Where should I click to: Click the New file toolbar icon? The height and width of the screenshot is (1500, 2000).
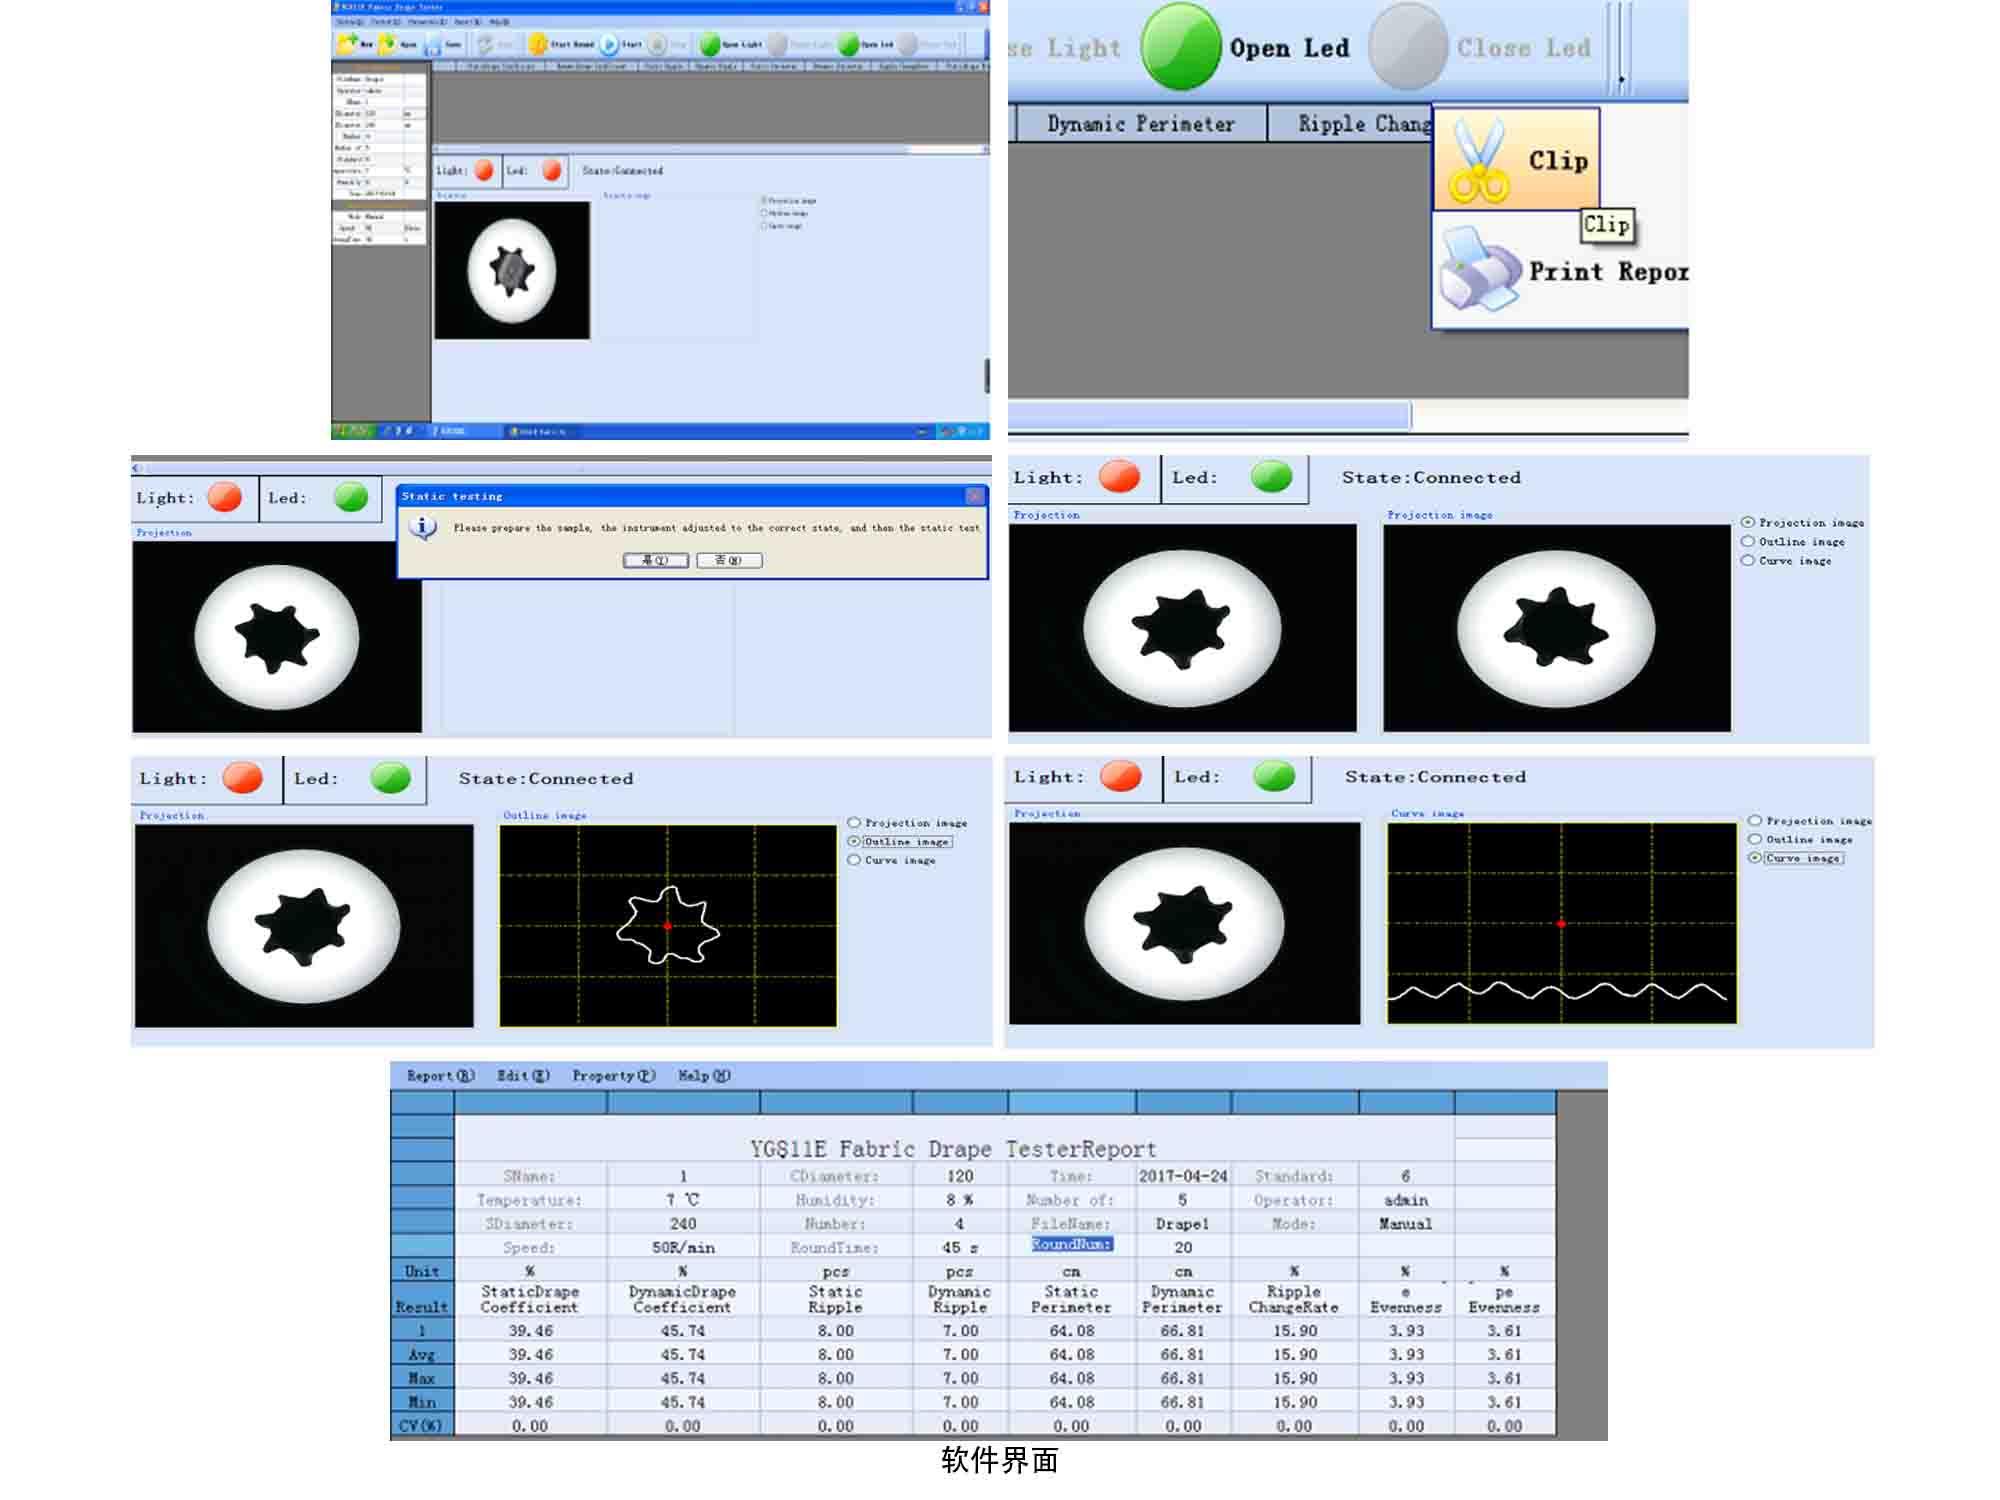[348, 43]
